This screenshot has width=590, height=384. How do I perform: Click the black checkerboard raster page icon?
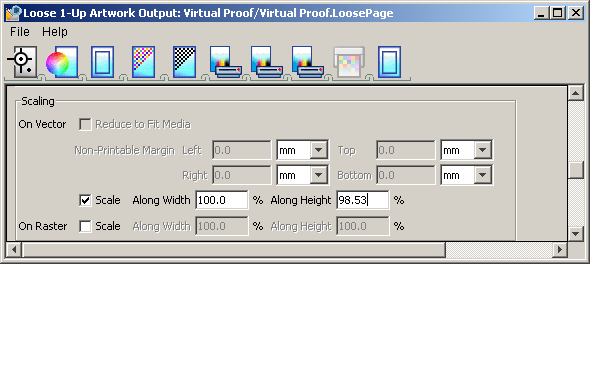(x=184, y=62)
